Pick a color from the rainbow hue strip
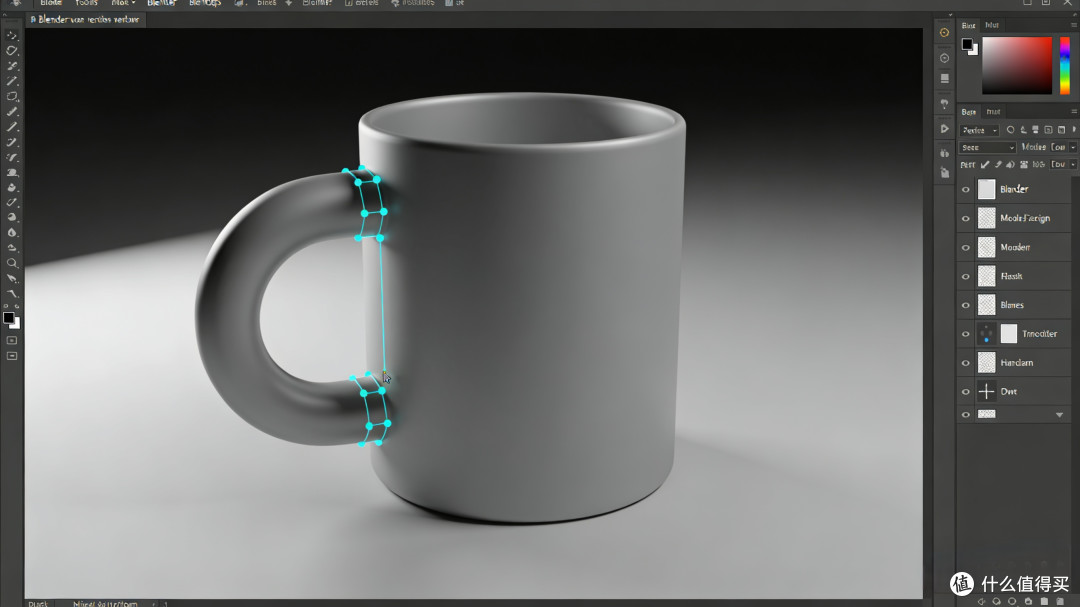The width and height of the screenshot is (1080, 607). (1065, 65)
